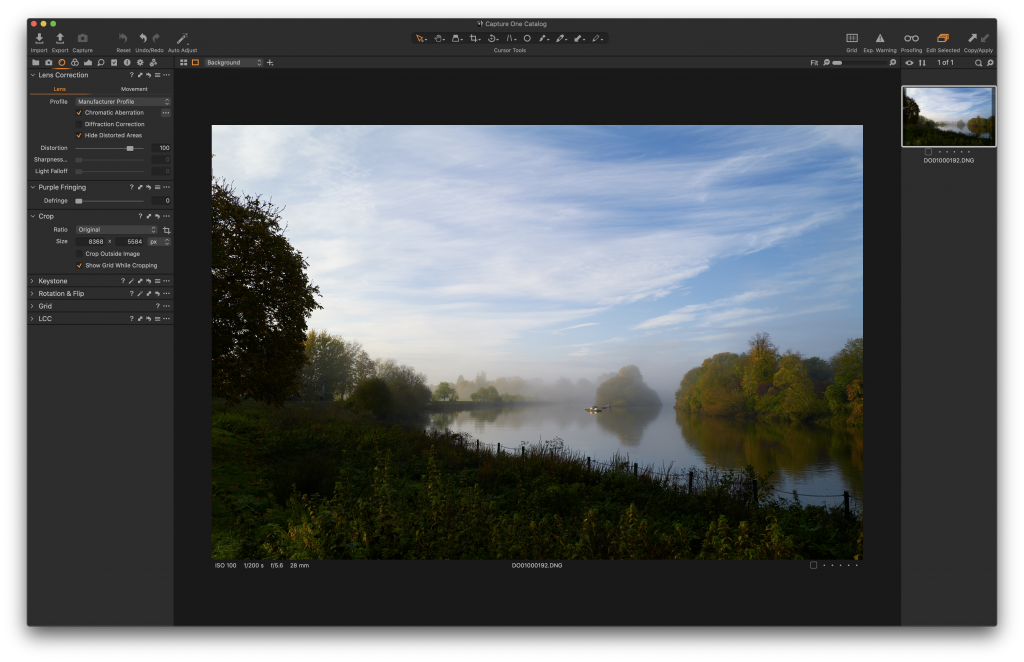Click the Undo arrow icon
The width and height of the screenshot is (1024, 662).
[143, 39]
